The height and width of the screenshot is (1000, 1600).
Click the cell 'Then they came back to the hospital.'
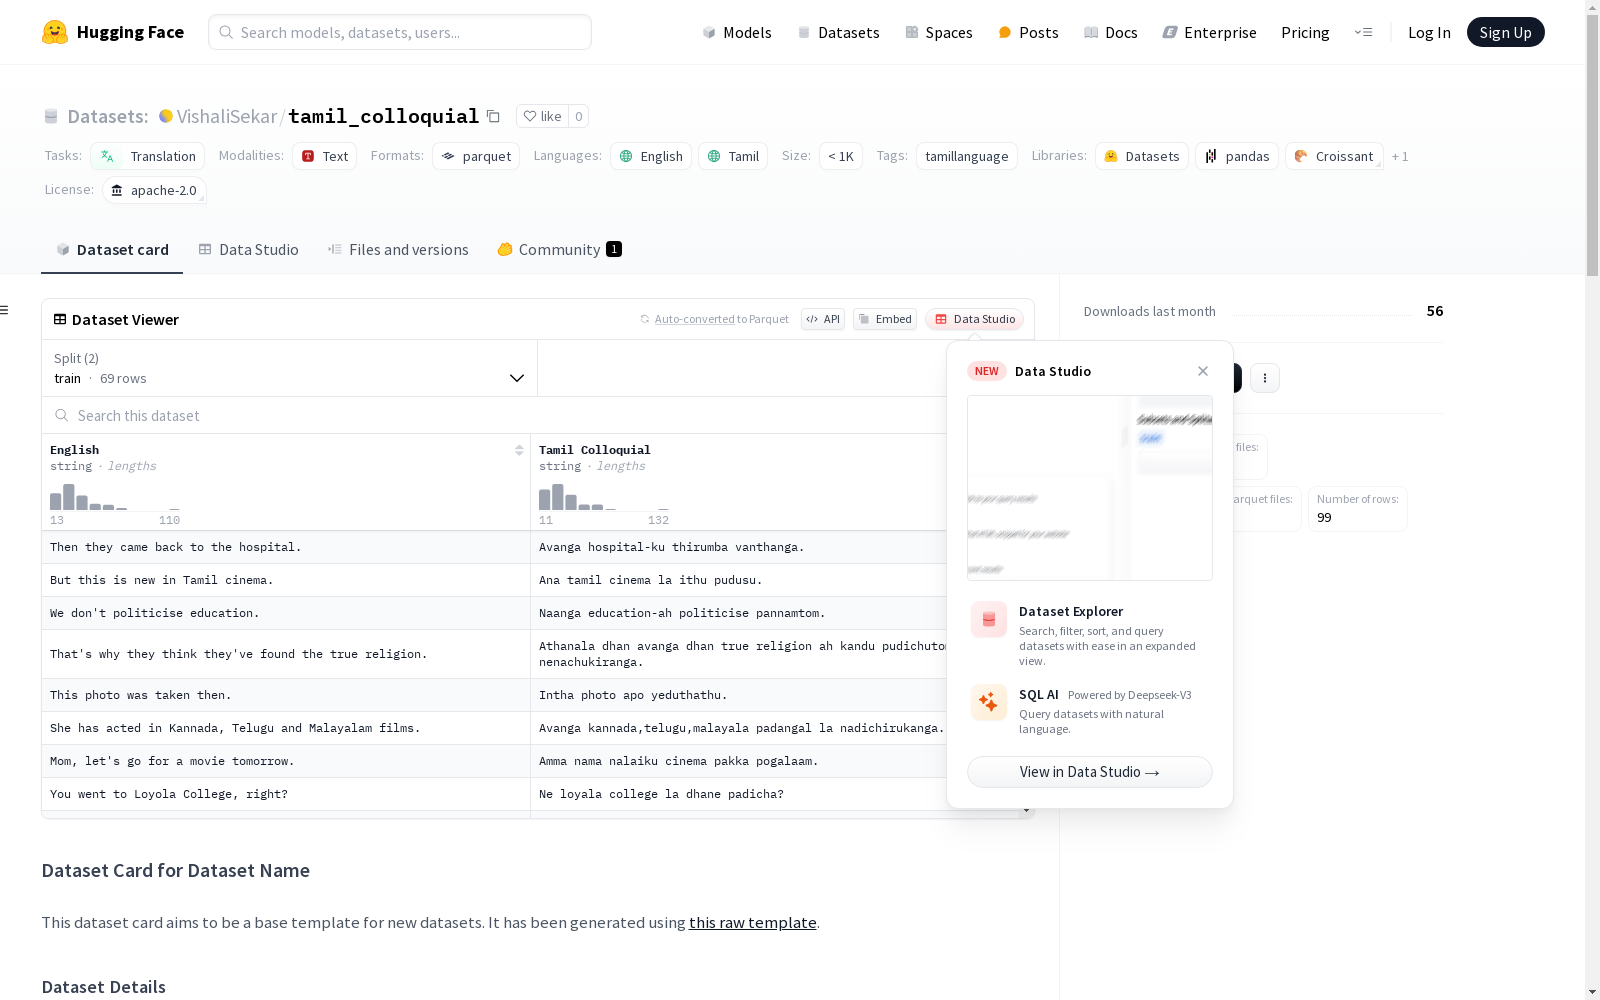[x=286, y=547]
